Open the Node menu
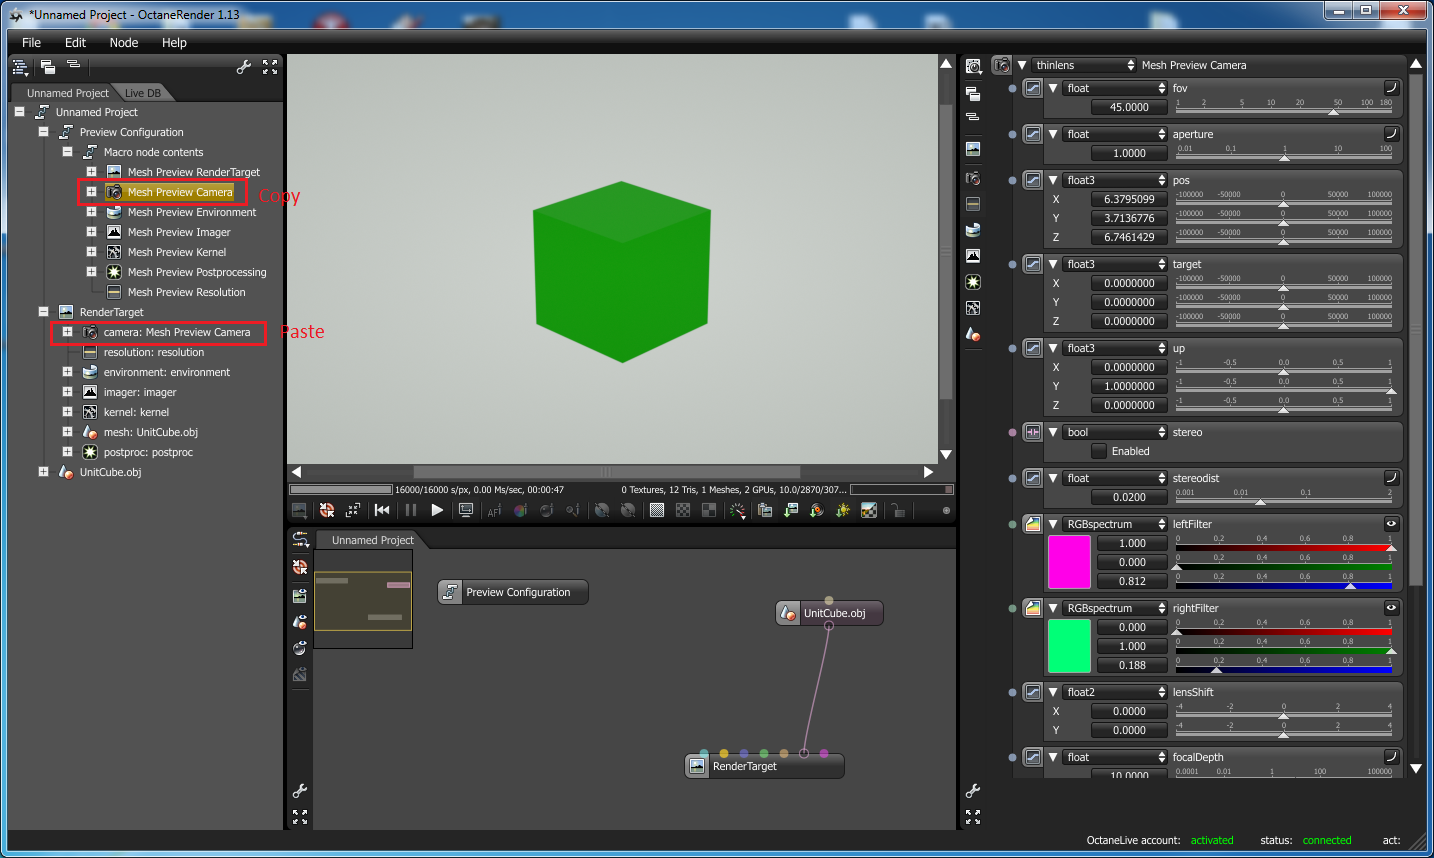 [124, 42]
